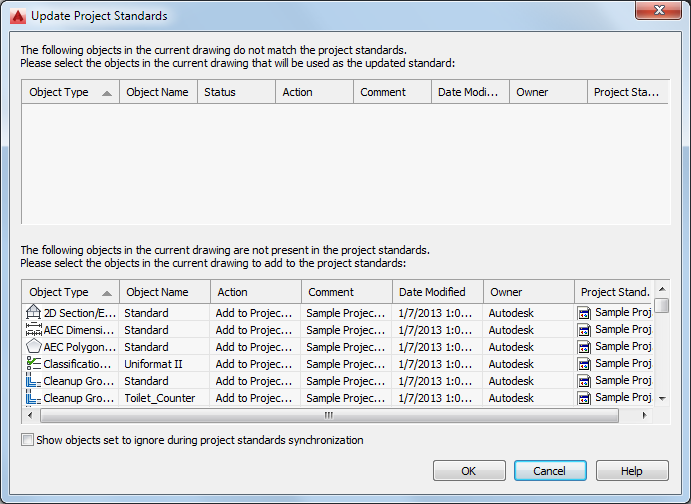Click the AEC Polygon style row icon
Screen dimensions: 691x504
(x=33, y=346)
